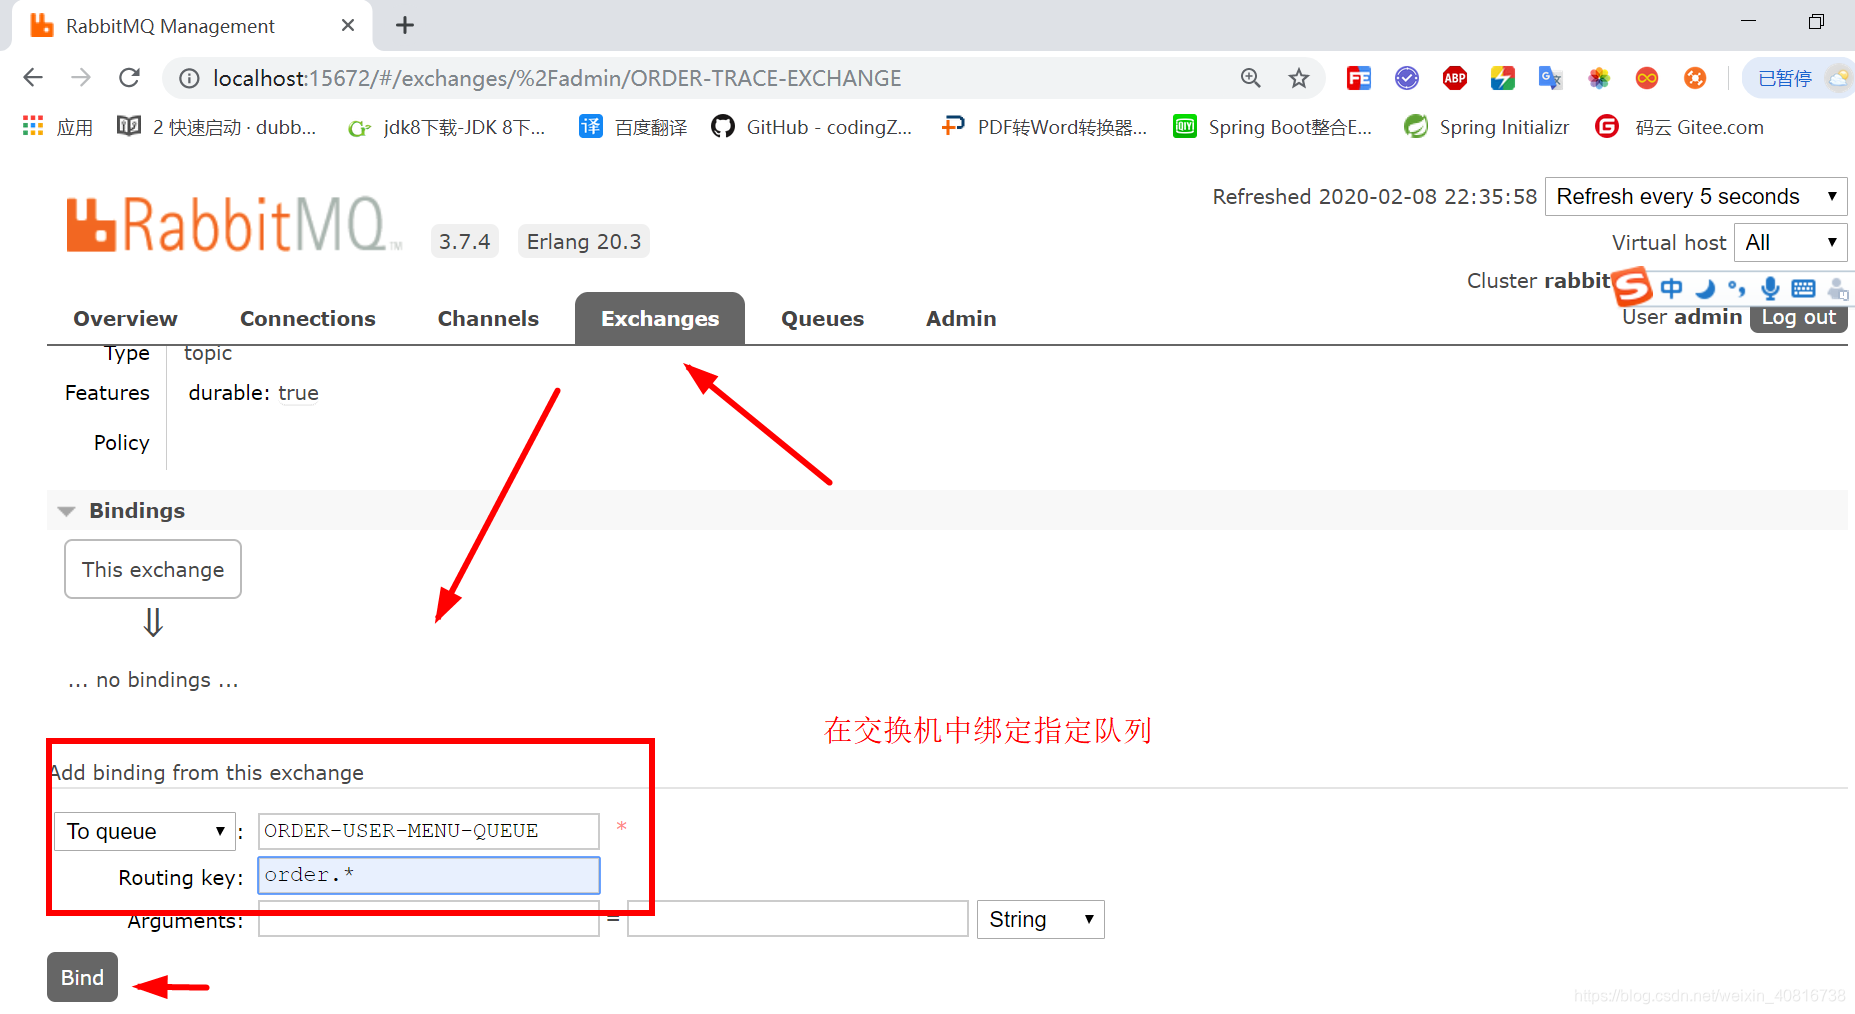Open the refresh interval dropdown
The height and width of the screenshot is (1014, 1855).
tap(1696, 196)
